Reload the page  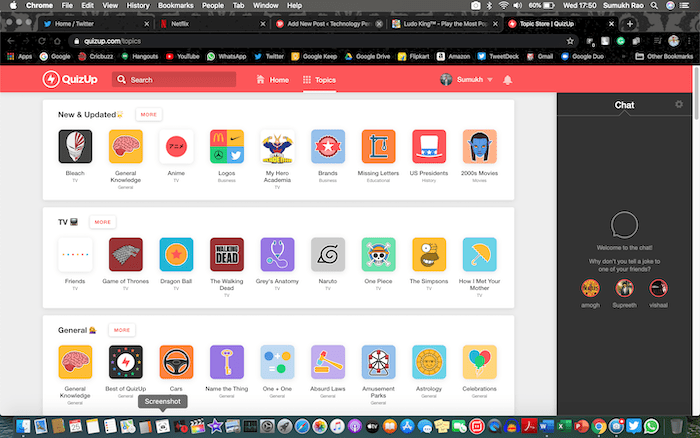[42, 41]
